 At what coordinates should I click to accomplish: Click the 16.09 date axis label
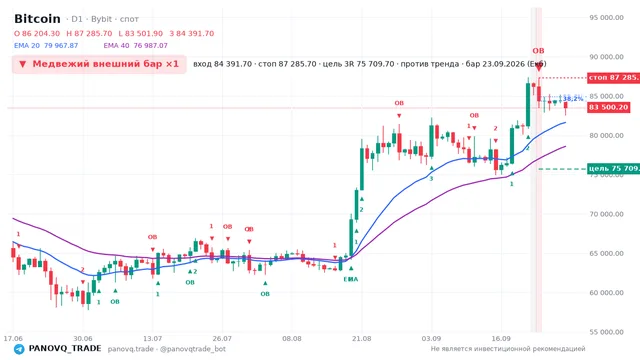pyautogui.click(x=501, y=338)
